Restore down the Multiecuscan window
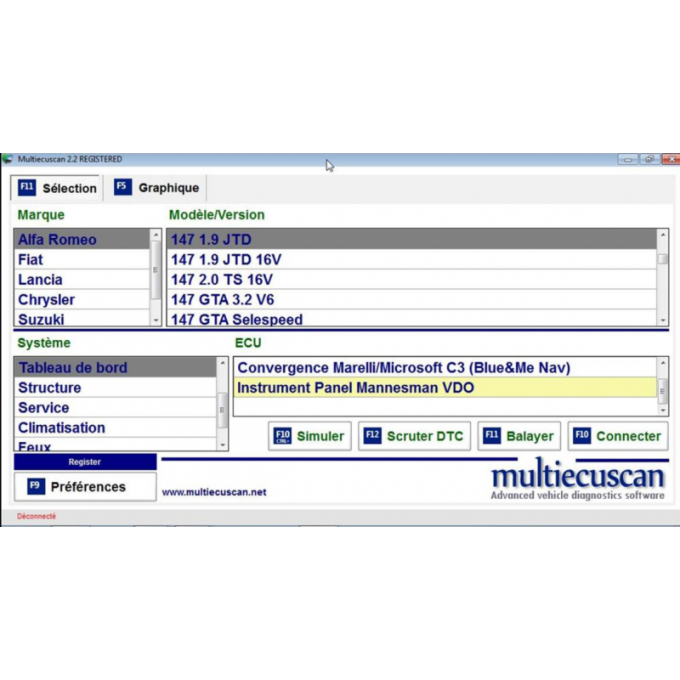 tap(649, 159)
